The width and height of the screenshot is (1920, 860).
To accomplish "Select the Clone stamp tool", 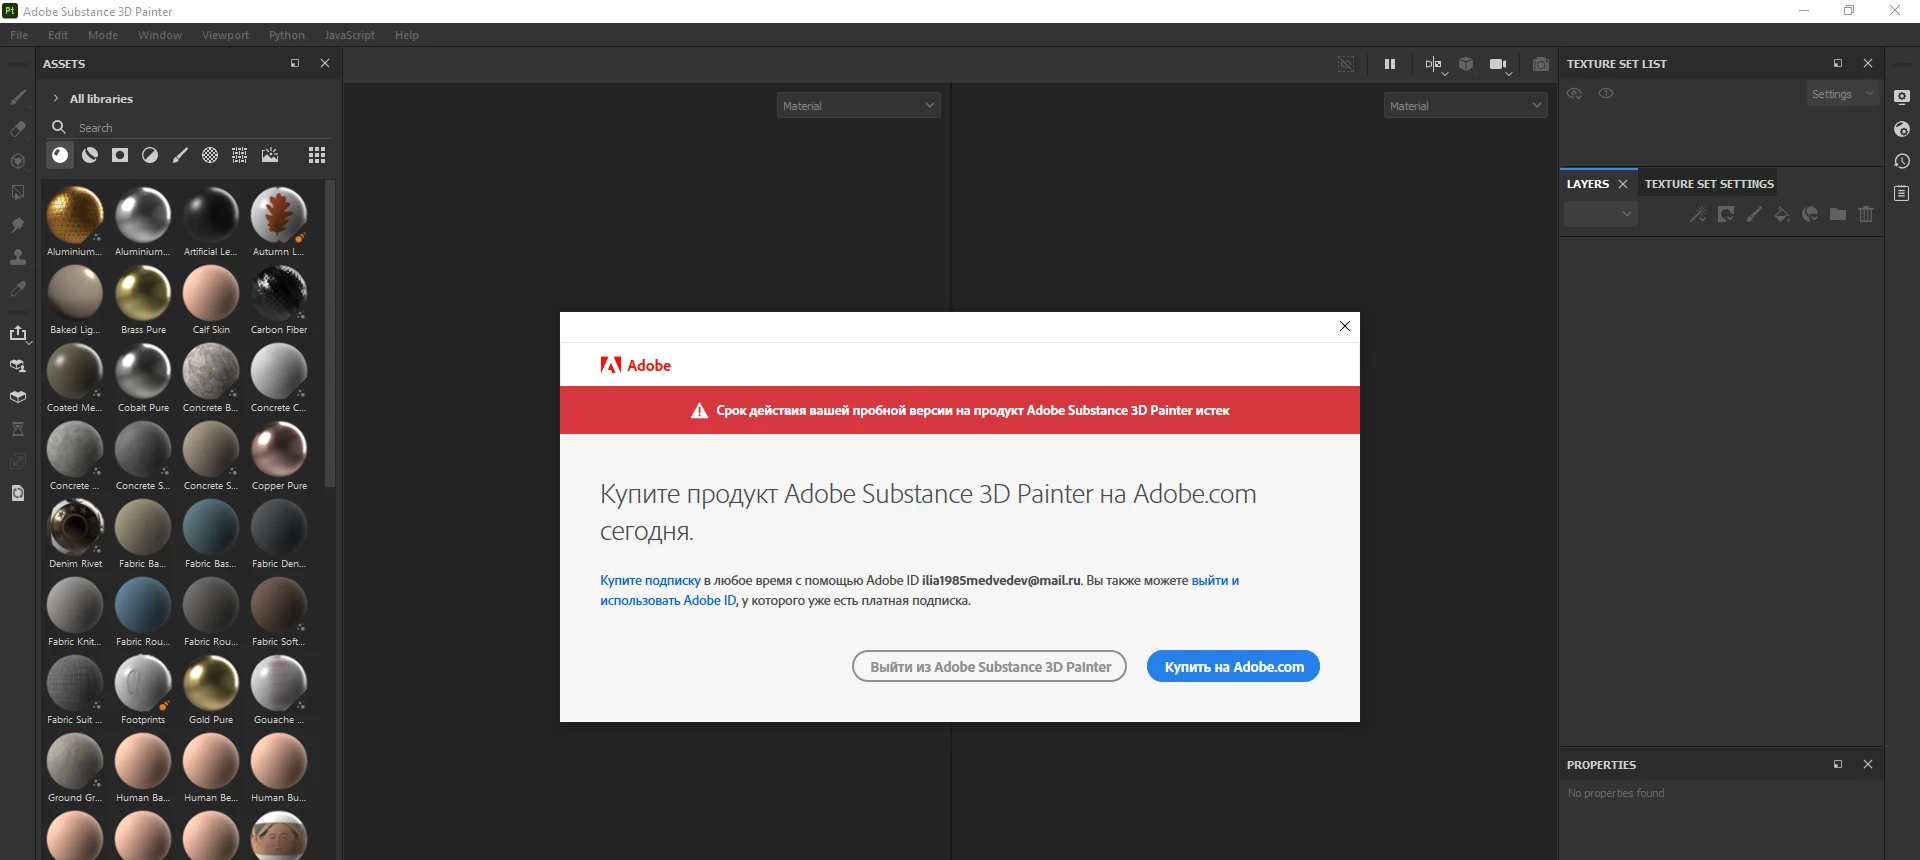I will (x=18, y=257).
